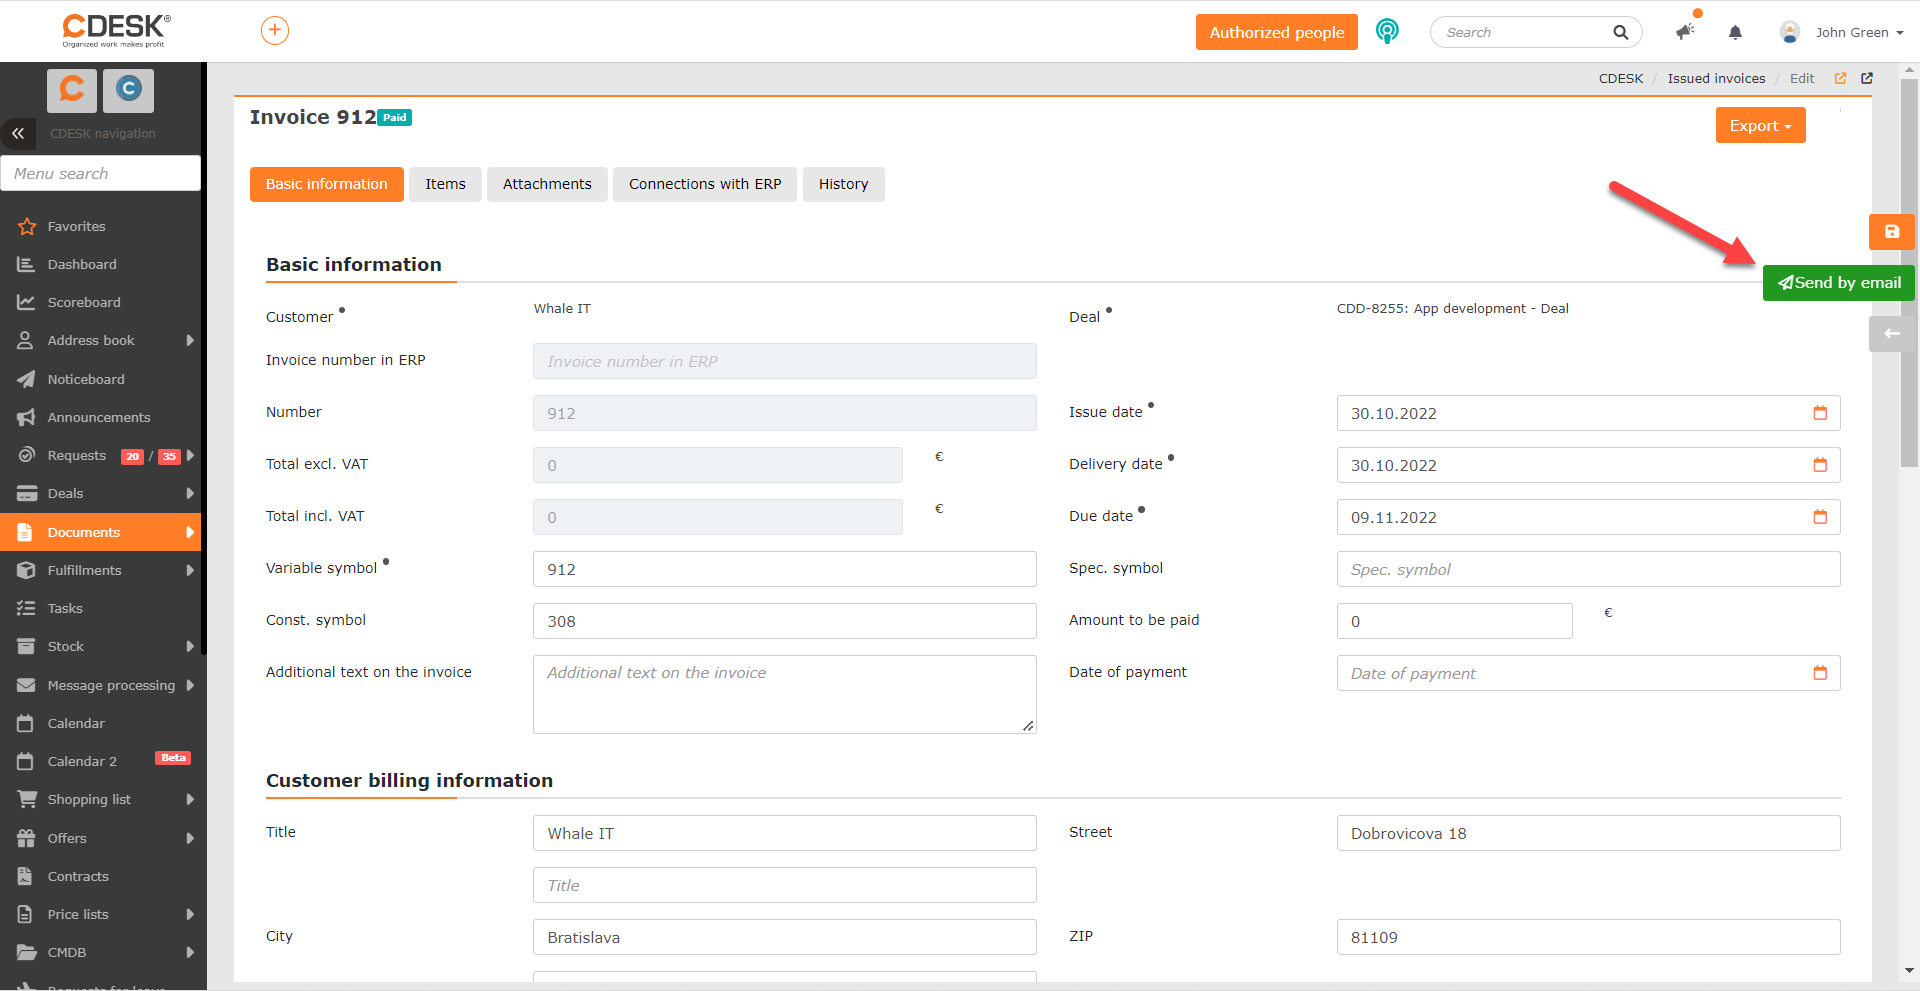Screen dimensions: 1920x991
Task: Select the orange C workspace icon
Action: click(x=72, y=90)
